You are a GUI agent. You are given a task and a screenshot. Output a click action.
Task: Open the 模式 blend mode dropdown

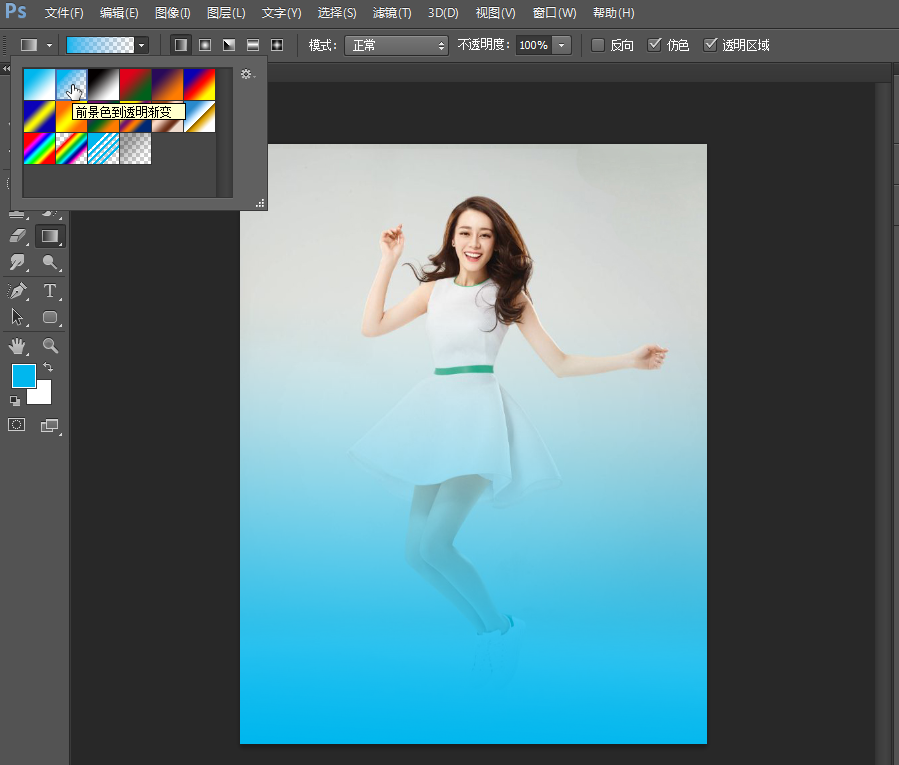point(396,45)
